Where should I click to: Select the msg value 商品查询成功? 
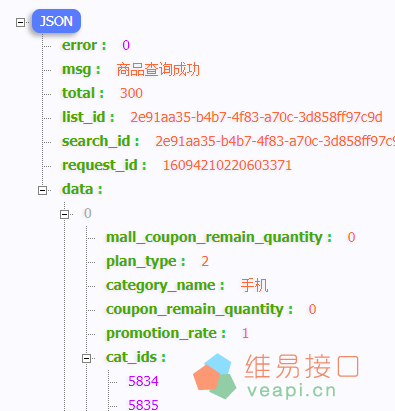[158, 69]
